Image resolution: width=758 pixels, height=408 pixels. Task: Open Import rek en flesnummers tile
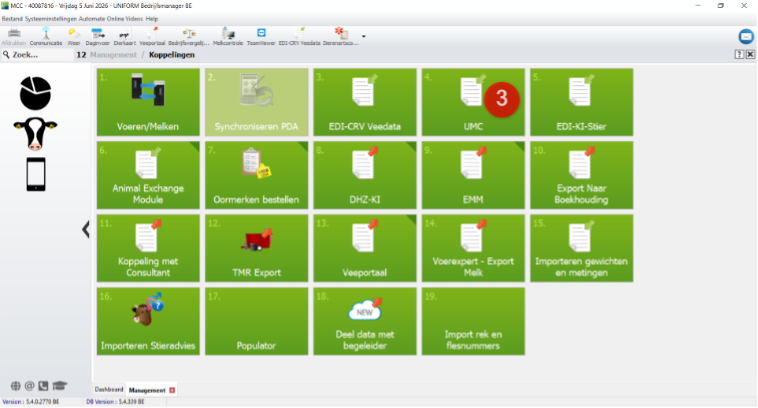point(473,321)
